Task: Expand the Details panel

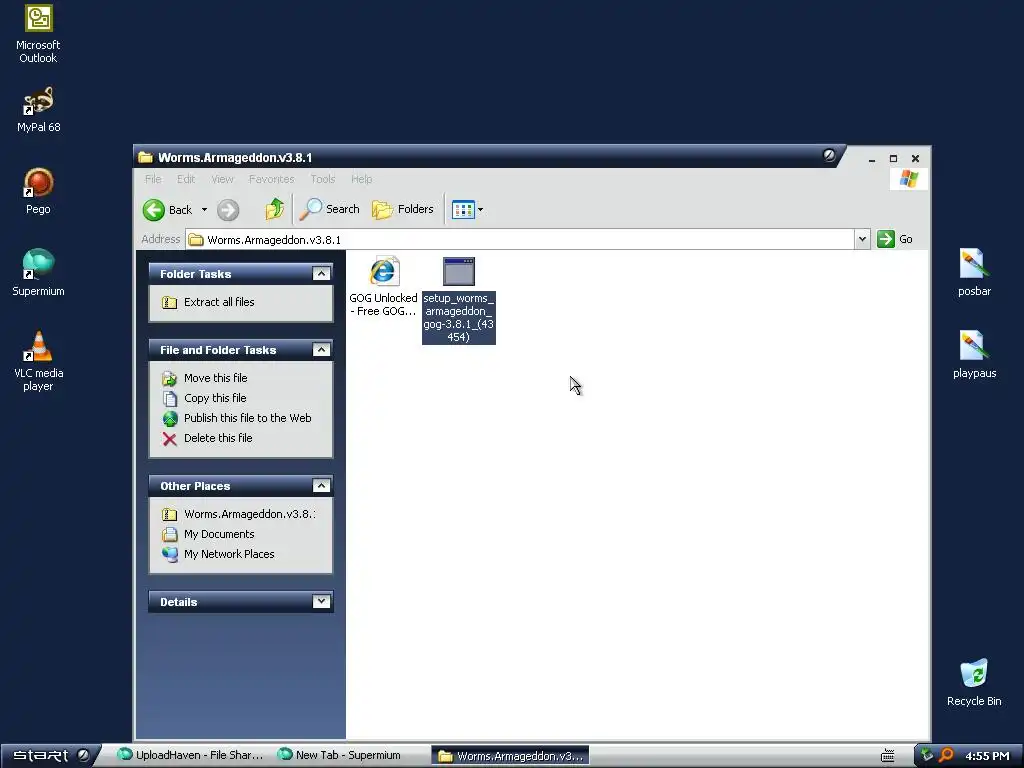Action: (321, 601)
